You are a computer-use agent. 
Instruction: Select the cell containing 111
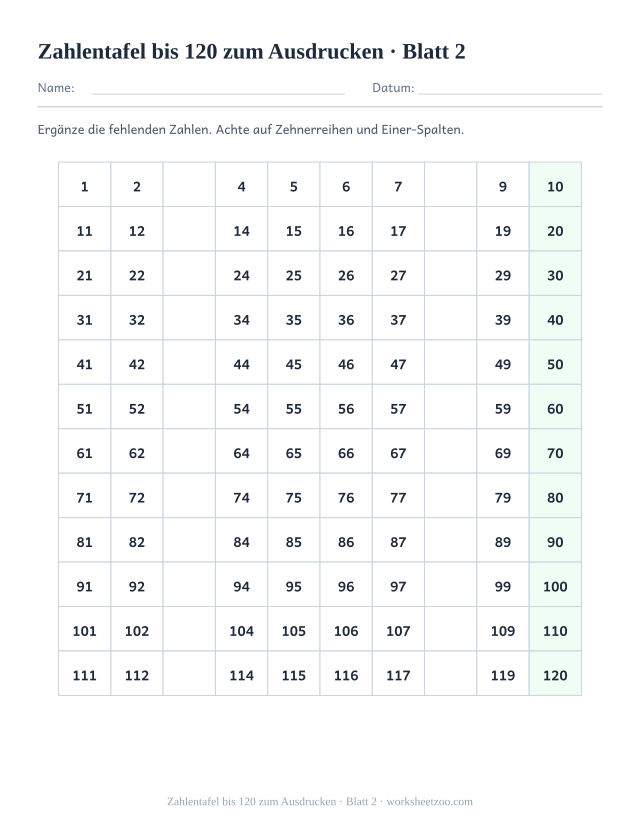point(85,673)
